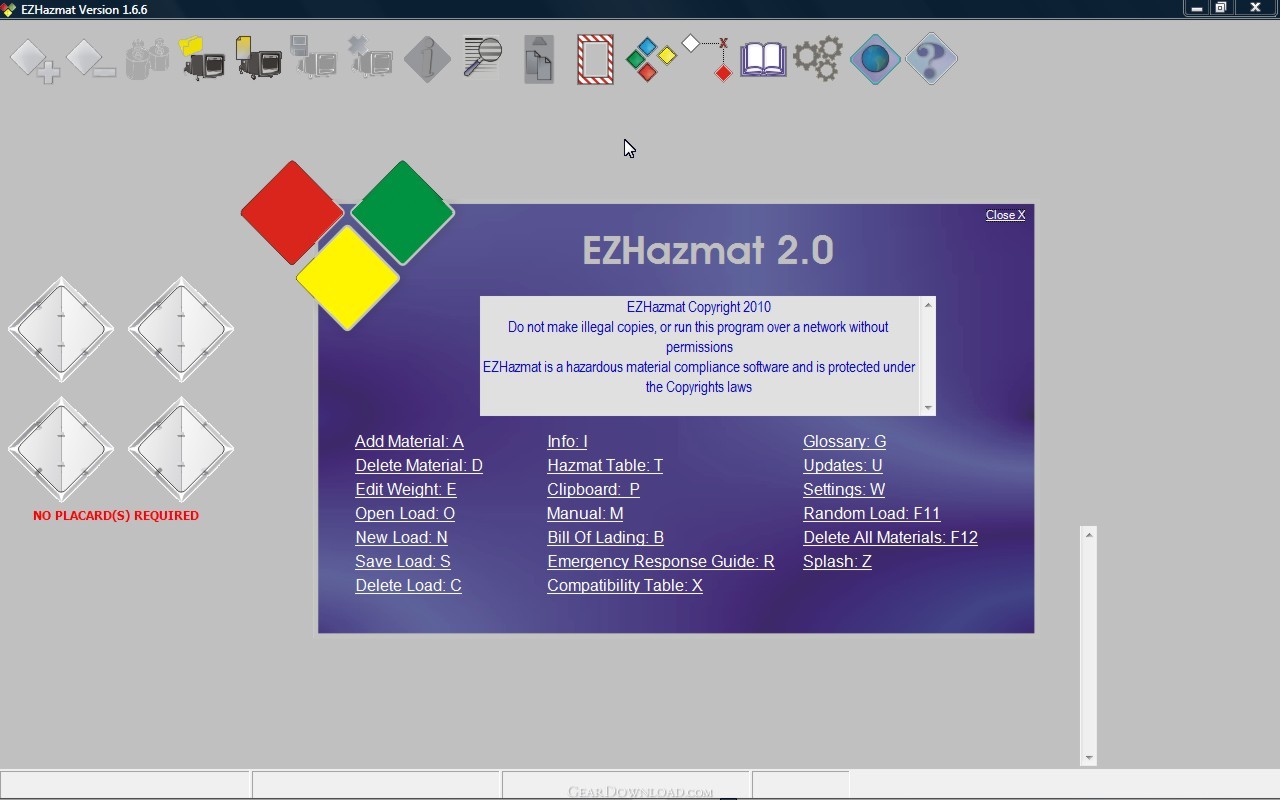Click the 'Delete Load: C' link
This screenshot has height=800, width=1280.
408,585
